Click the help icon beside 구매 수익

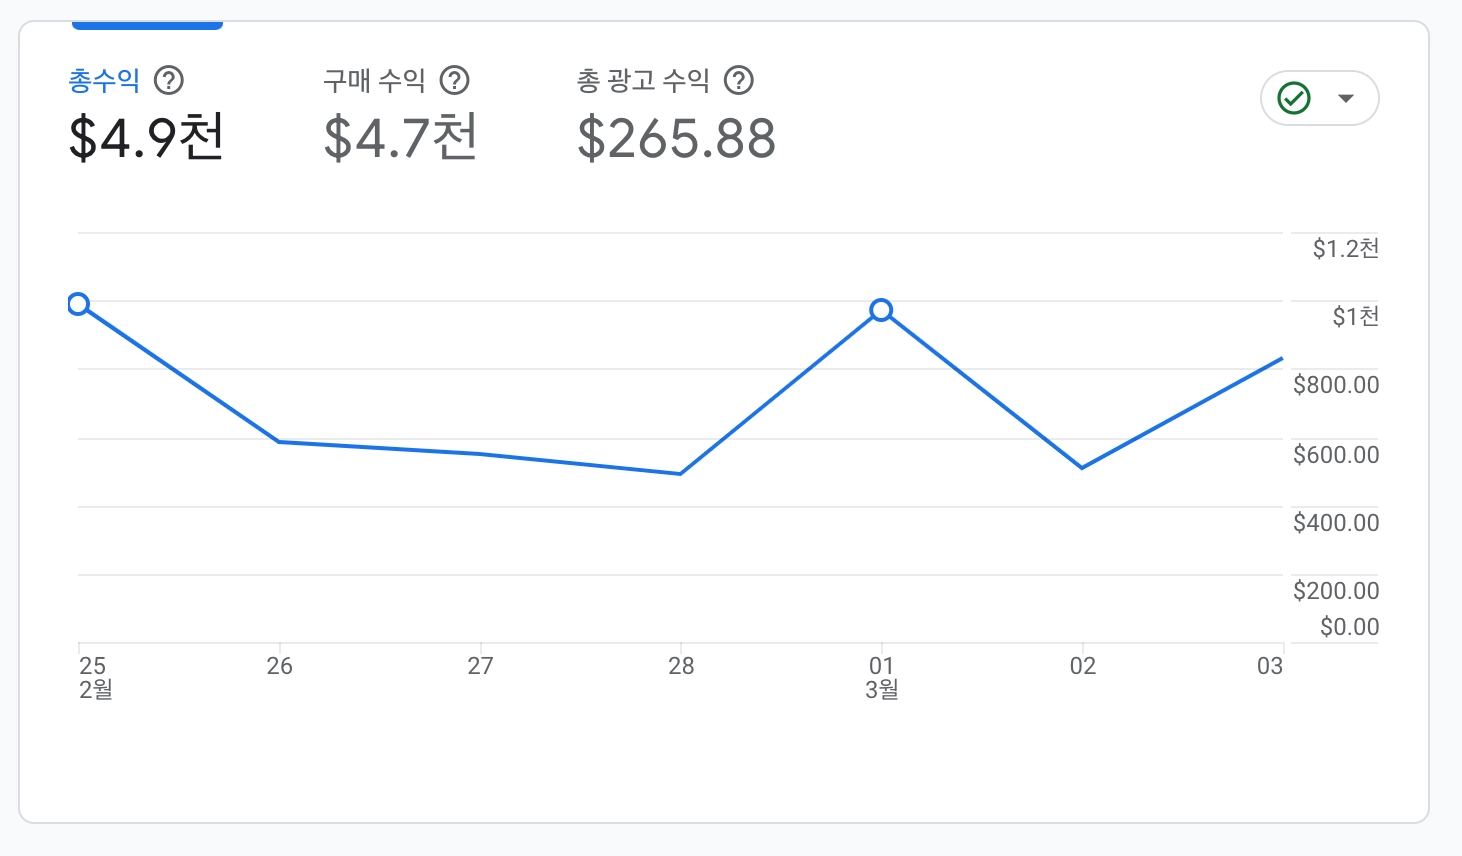(455, 80)
